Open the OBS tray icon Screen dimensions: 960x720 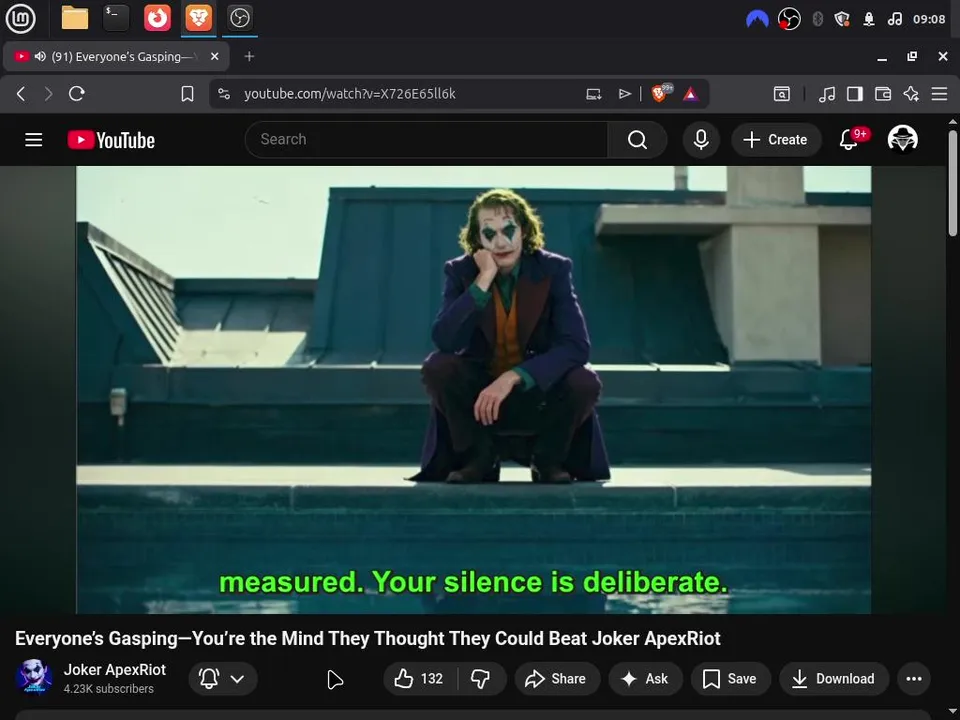click(789, 19)
